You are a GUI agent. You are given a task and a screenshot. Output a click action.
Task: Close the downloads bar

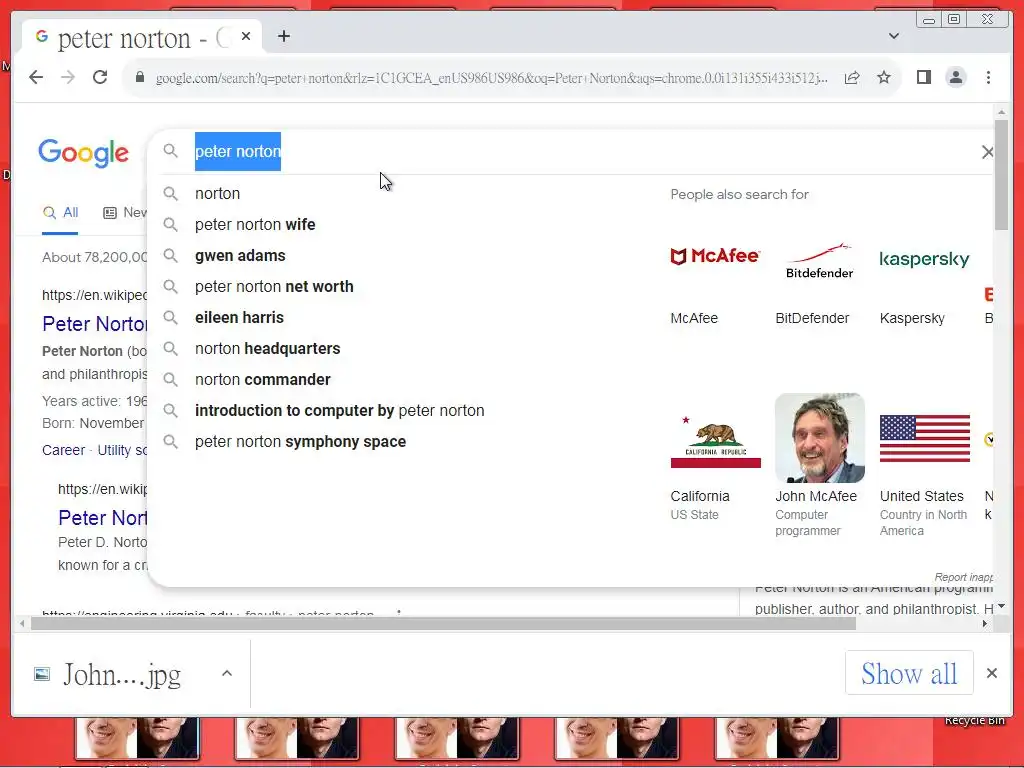tap(991, 673)
